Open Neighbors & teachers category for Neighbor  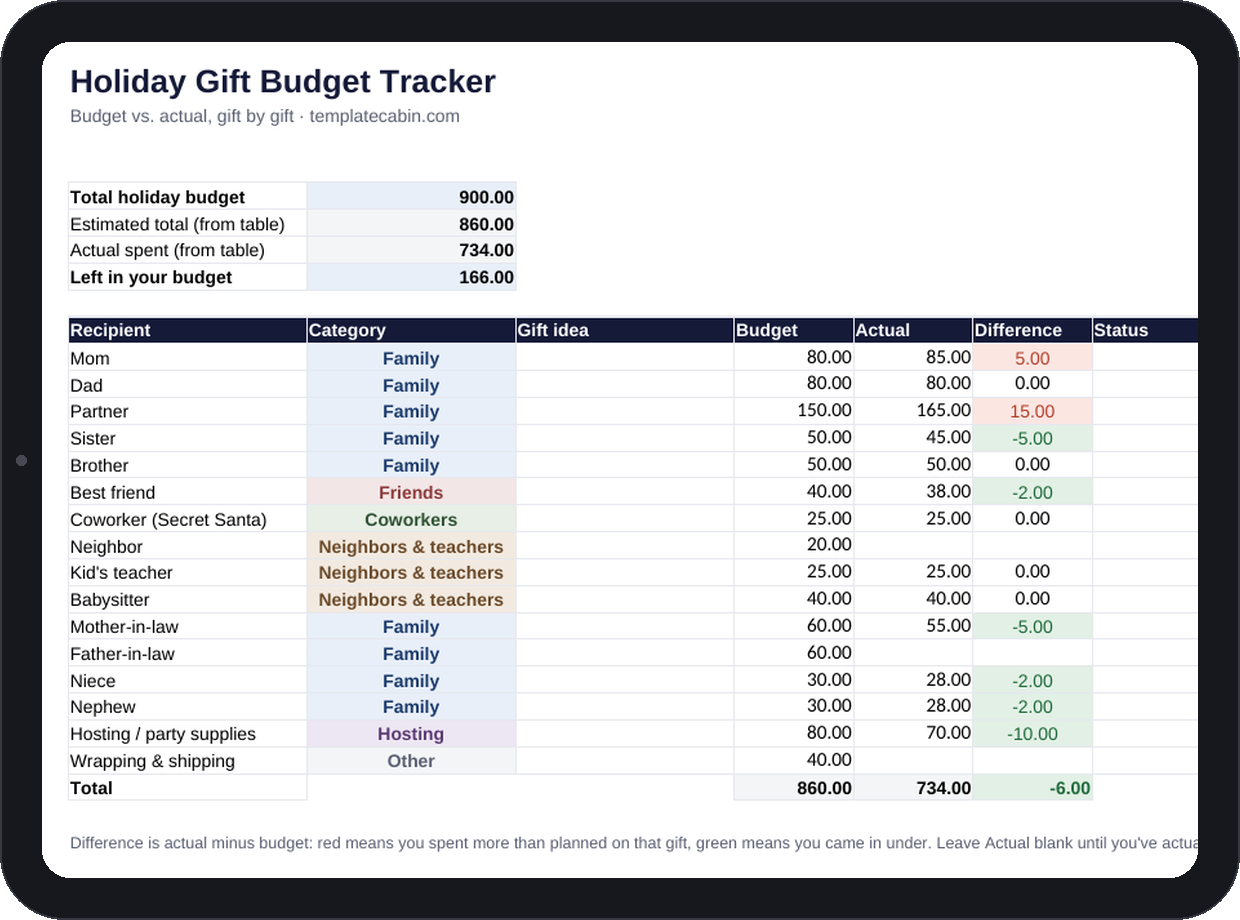(412, 546)
